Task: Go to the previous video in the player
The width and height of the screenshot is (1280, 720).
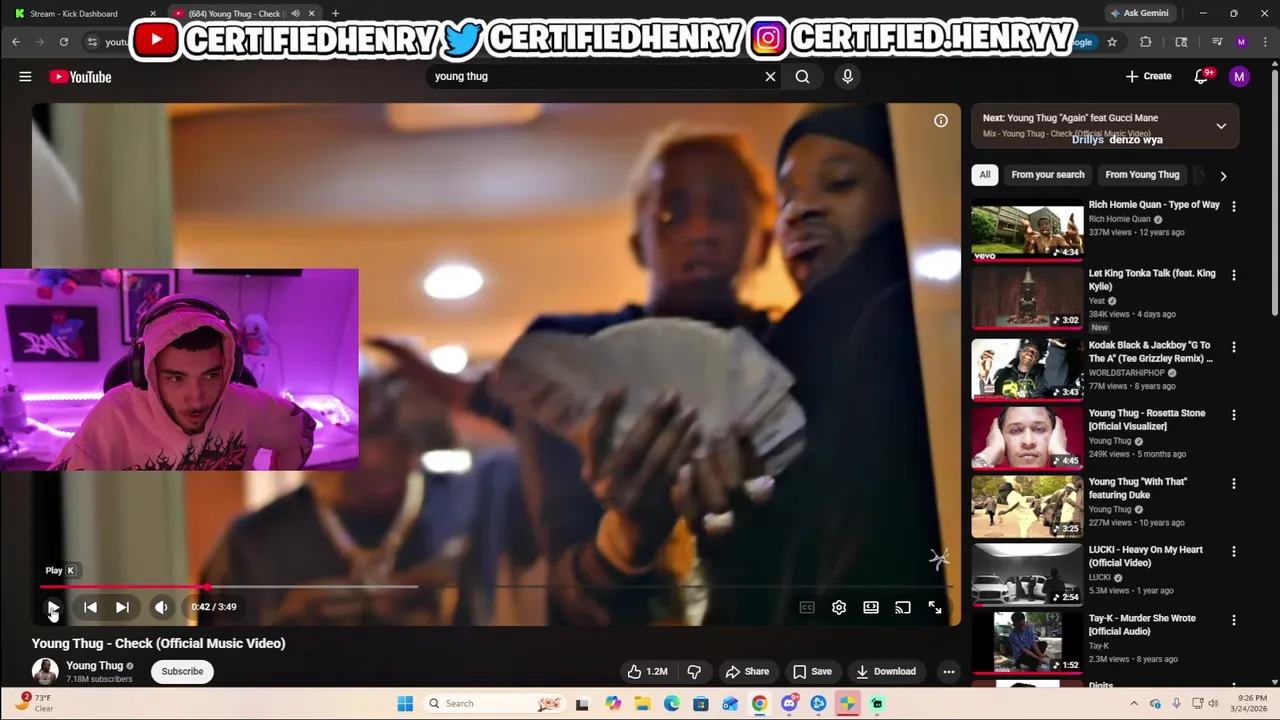Action: click(90, 607)
